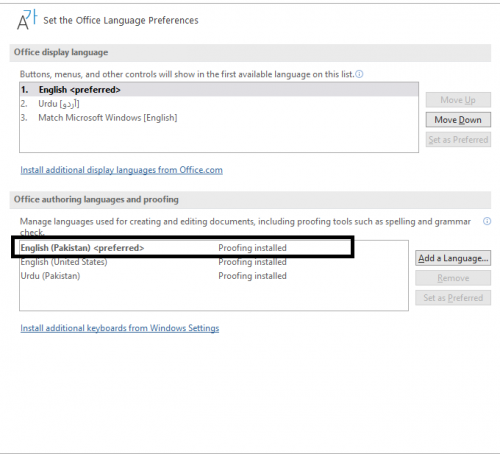Image resolution: width=500 pixels, height=454 pixels.
Task: Click the Add a Language button
Action: tap(453, 258)
